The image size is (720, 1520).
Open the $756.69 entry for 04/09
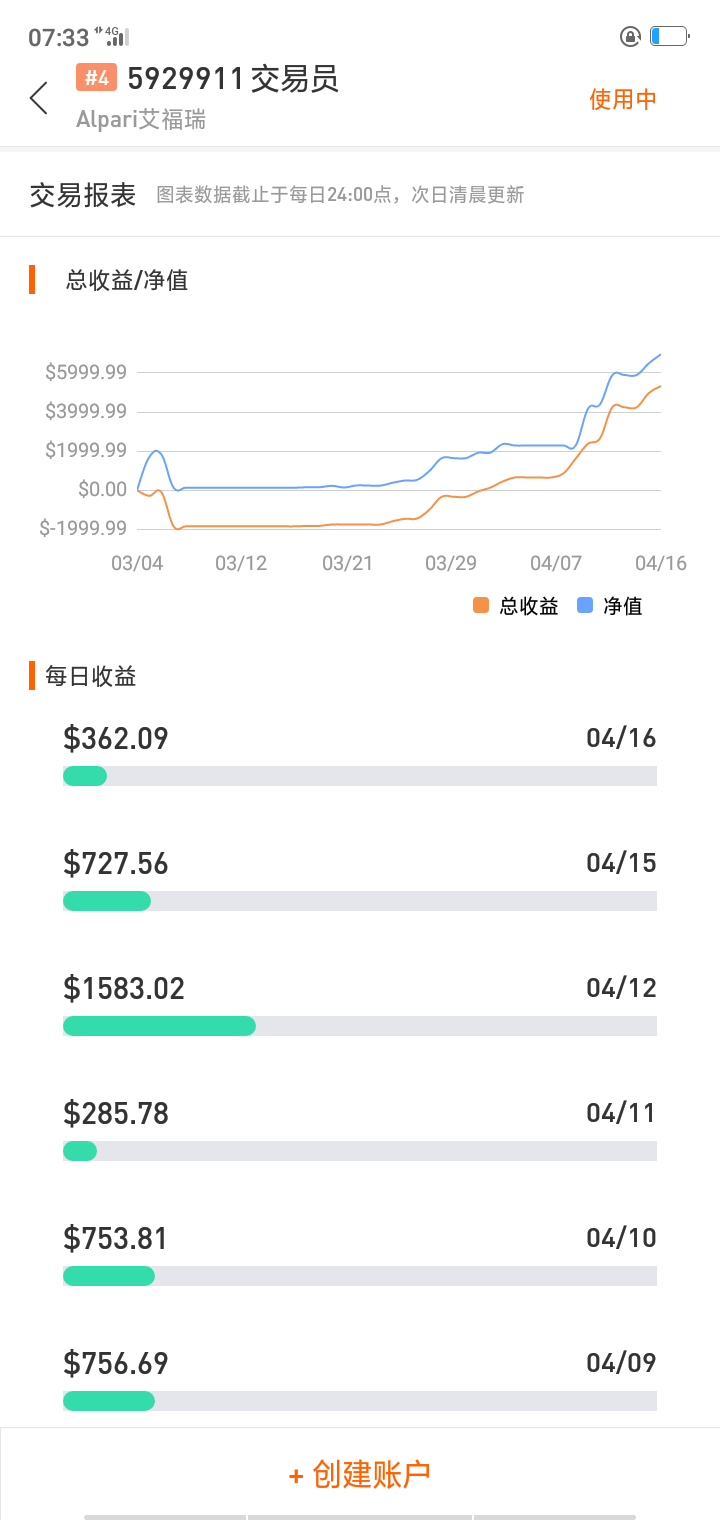(360, 1380)
